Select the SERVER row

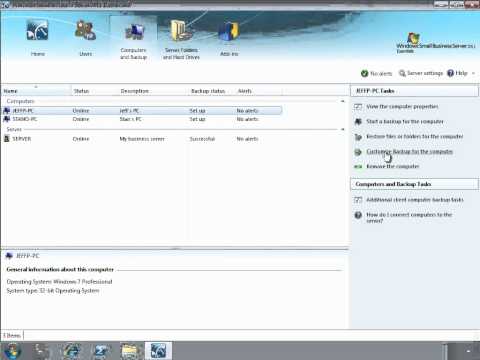(142, 139)
